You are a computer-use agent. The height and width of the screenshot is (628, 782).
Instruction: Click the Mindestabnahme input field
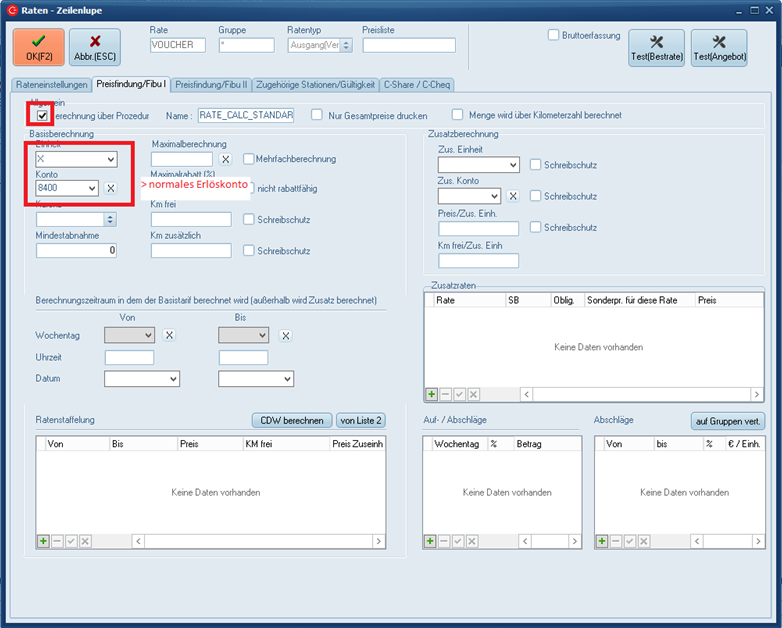coord(76,251)
